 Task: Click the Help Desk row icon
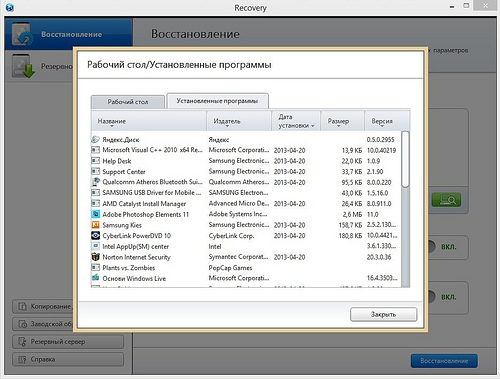[x=96, y=161]
